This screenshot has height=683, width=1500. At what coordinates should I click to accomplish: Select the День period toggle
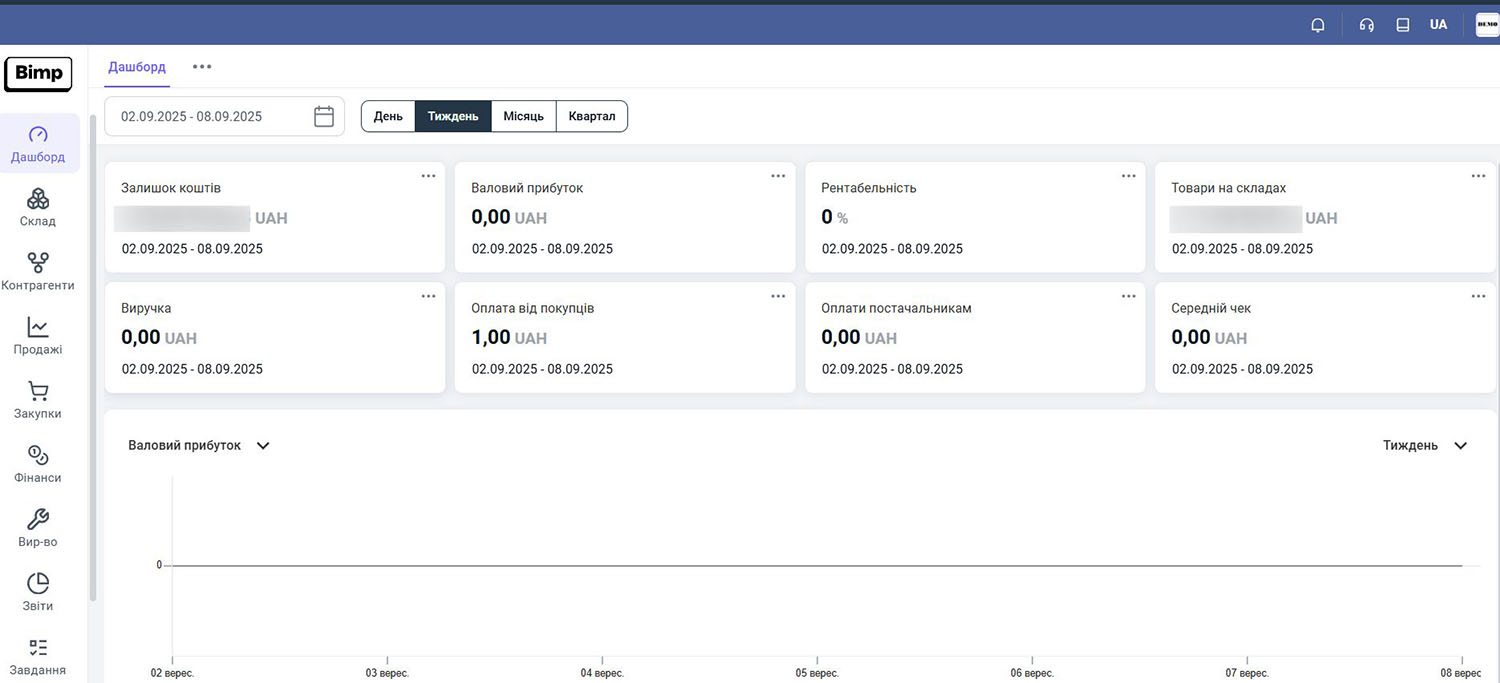pos(388,116)
